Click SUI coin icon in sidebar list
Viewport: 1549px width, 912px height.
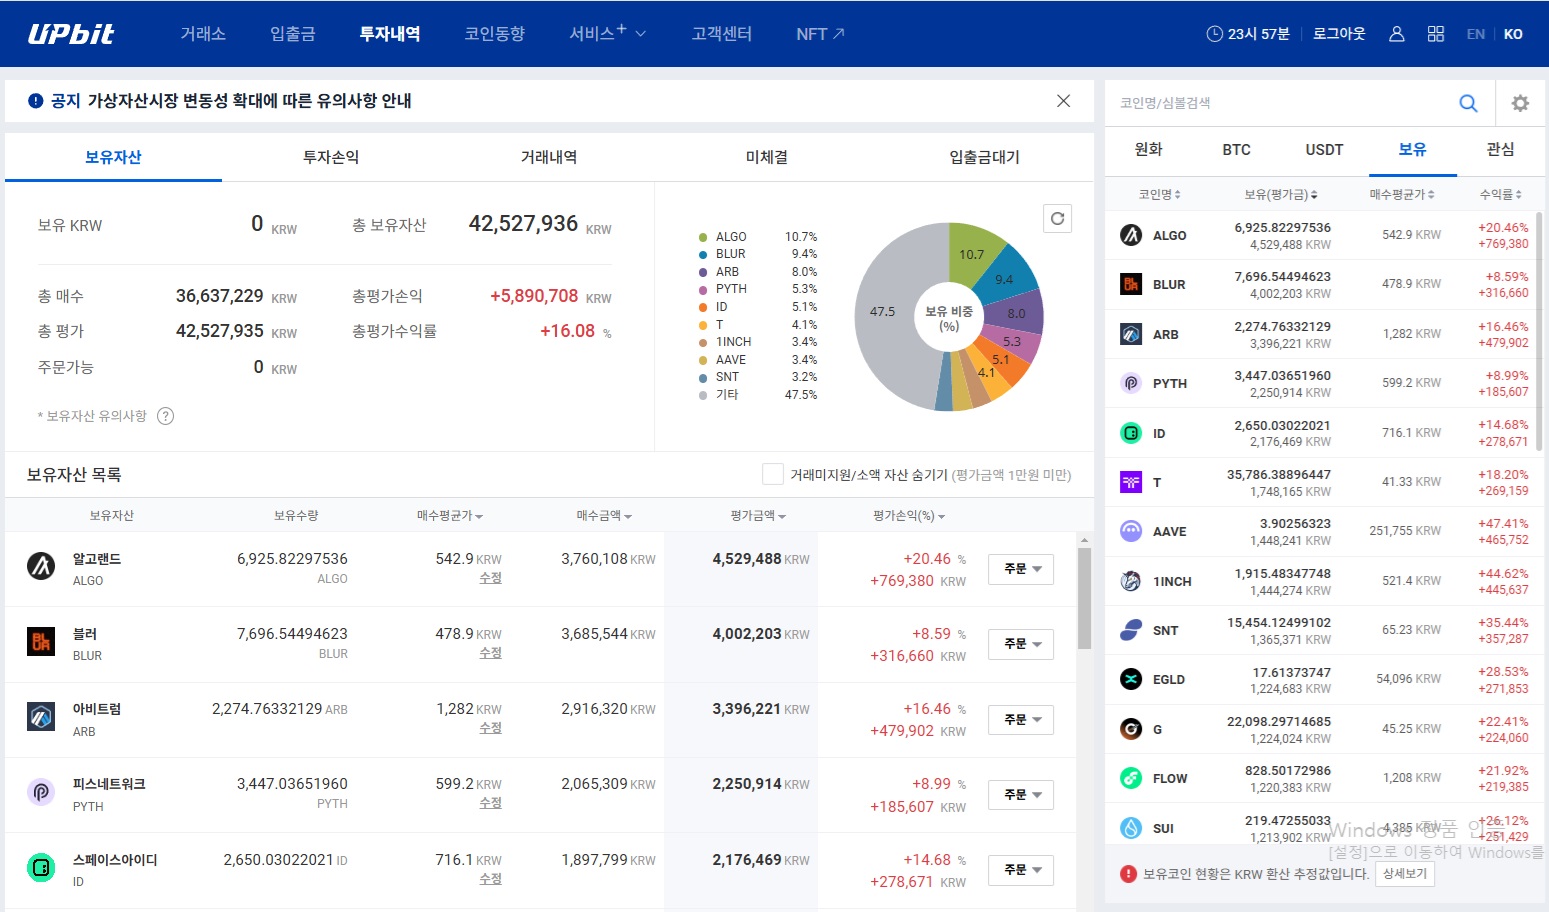[1131, 828]
